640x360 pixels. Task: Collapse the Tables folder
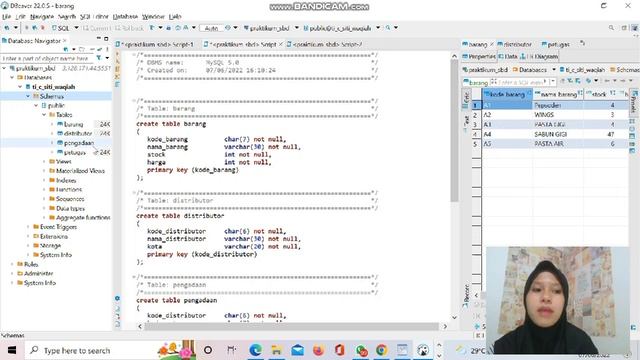coord(44,115)
